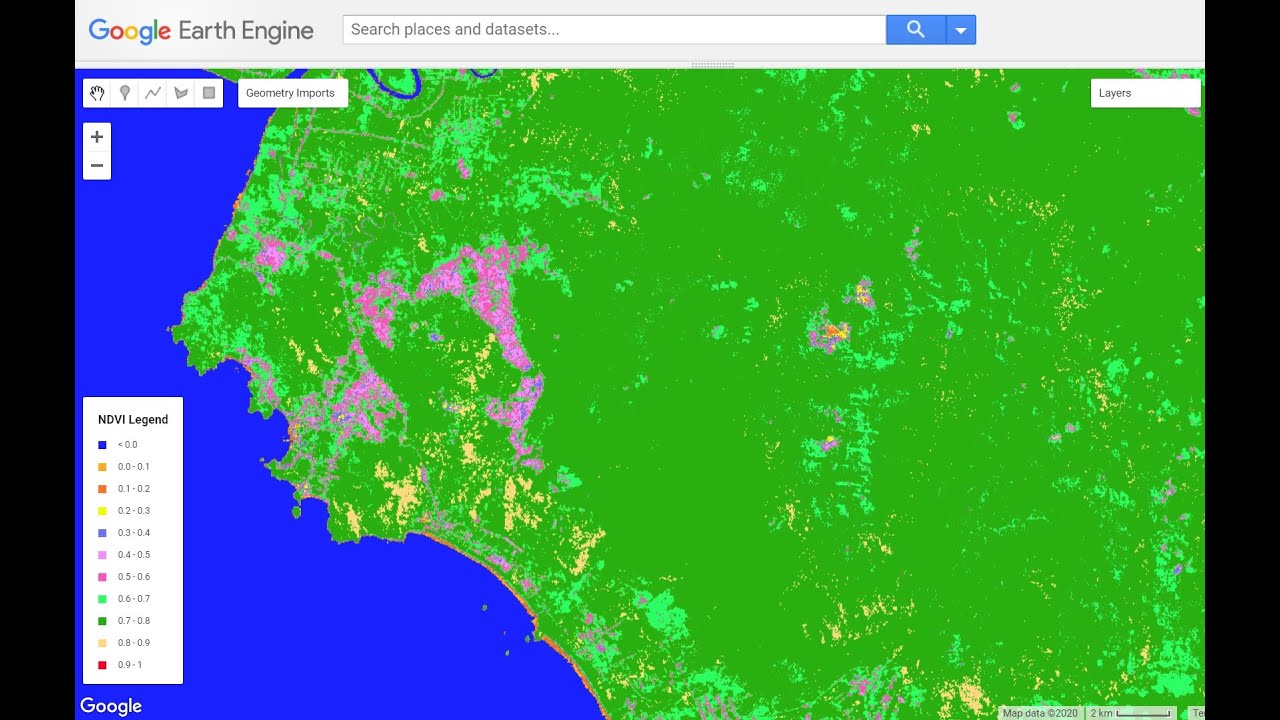Click the 0.1 - 0.2 legend swatch
This screenshot has height=720, width=1280.
[102, 489]
